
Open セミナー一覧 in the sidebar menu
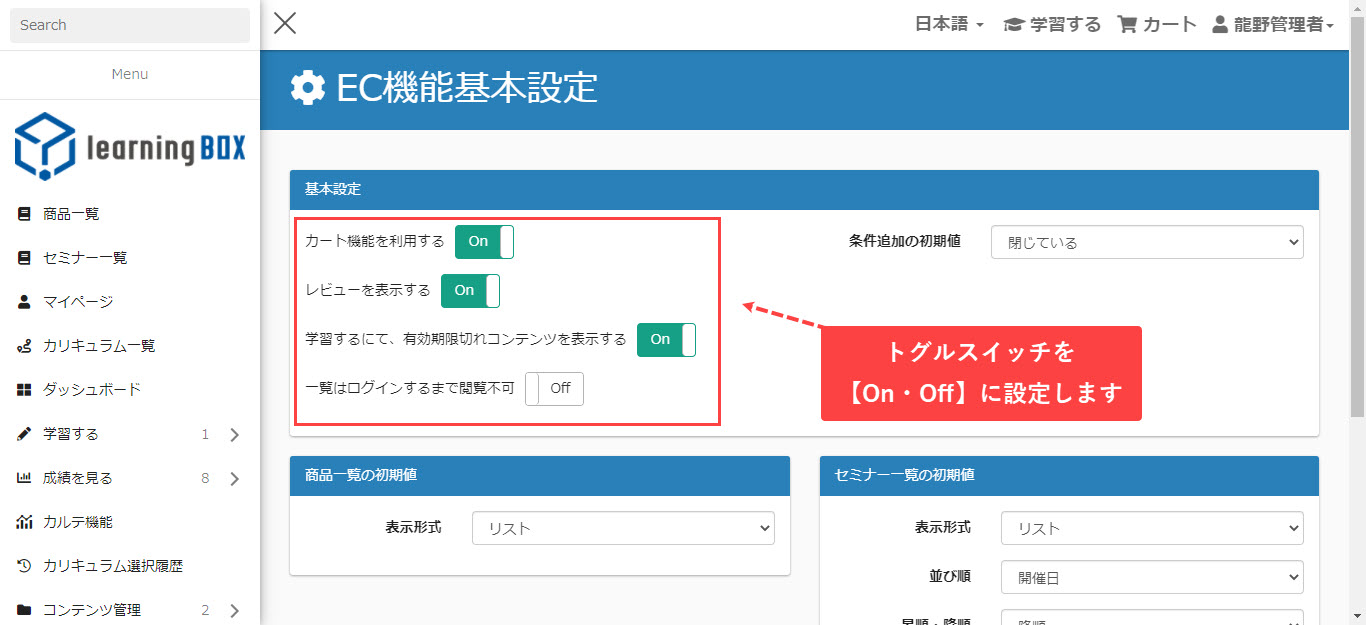(x=85, y=258)
